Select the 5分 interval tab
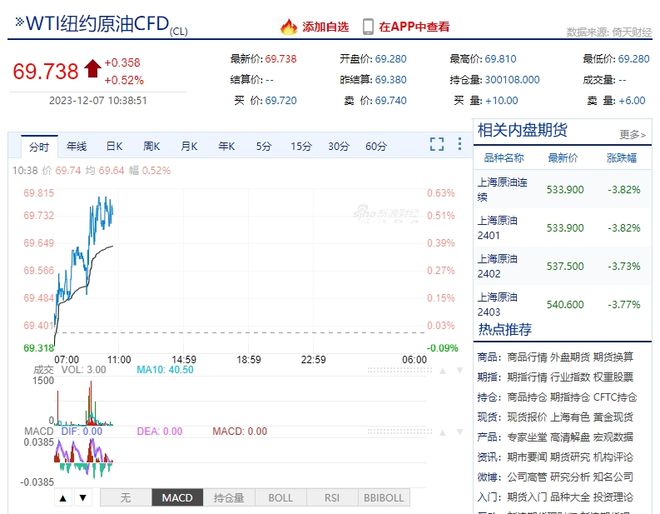The image size is (660, 514). [263, 146]
